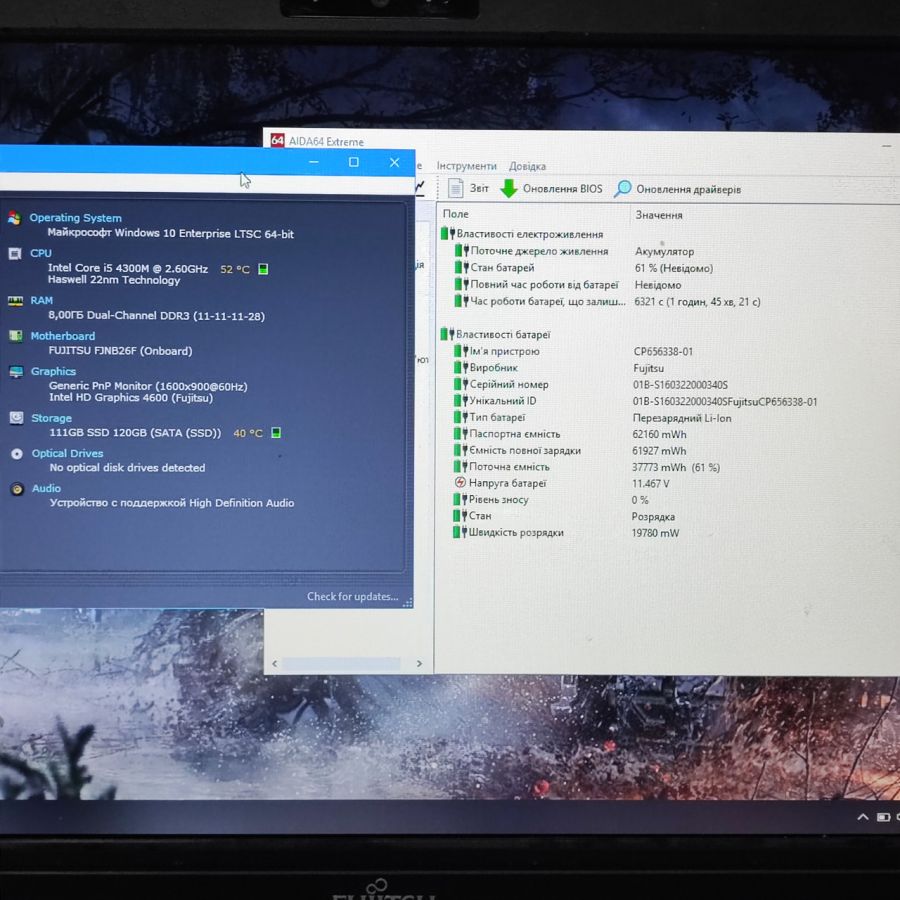Click the RAM memory stick icon

tap(15, 300)
